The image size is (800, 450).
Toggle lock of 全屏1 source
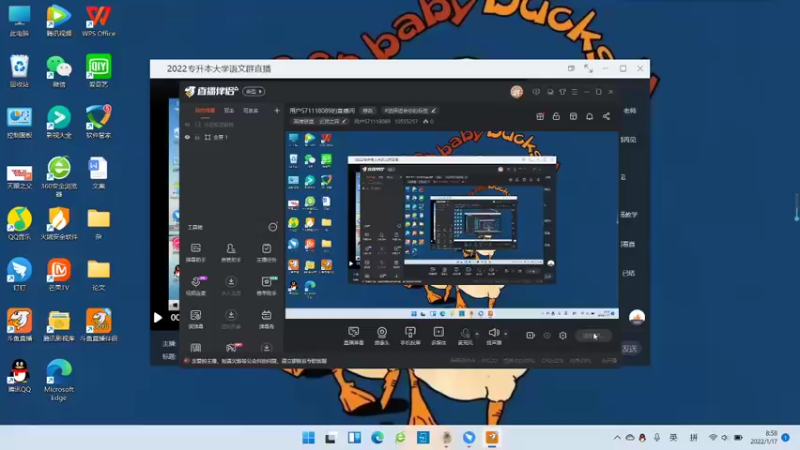pos(197,137)
